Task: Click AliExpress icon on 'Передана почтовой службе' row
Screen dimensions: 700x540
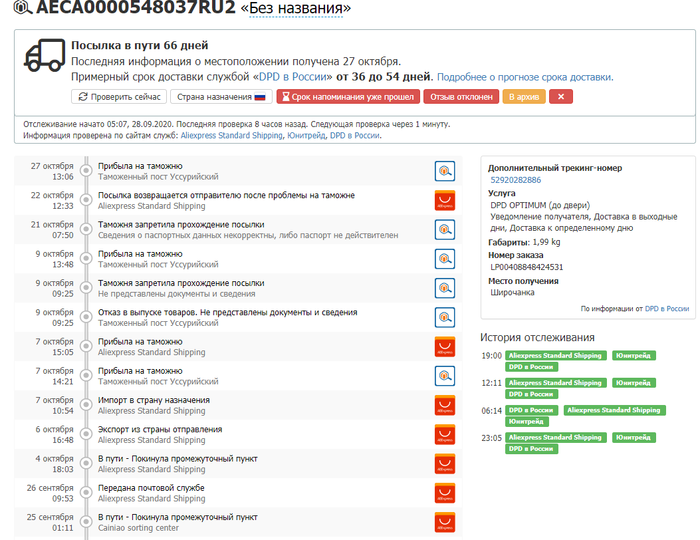Action: click(x=445, y=493)
